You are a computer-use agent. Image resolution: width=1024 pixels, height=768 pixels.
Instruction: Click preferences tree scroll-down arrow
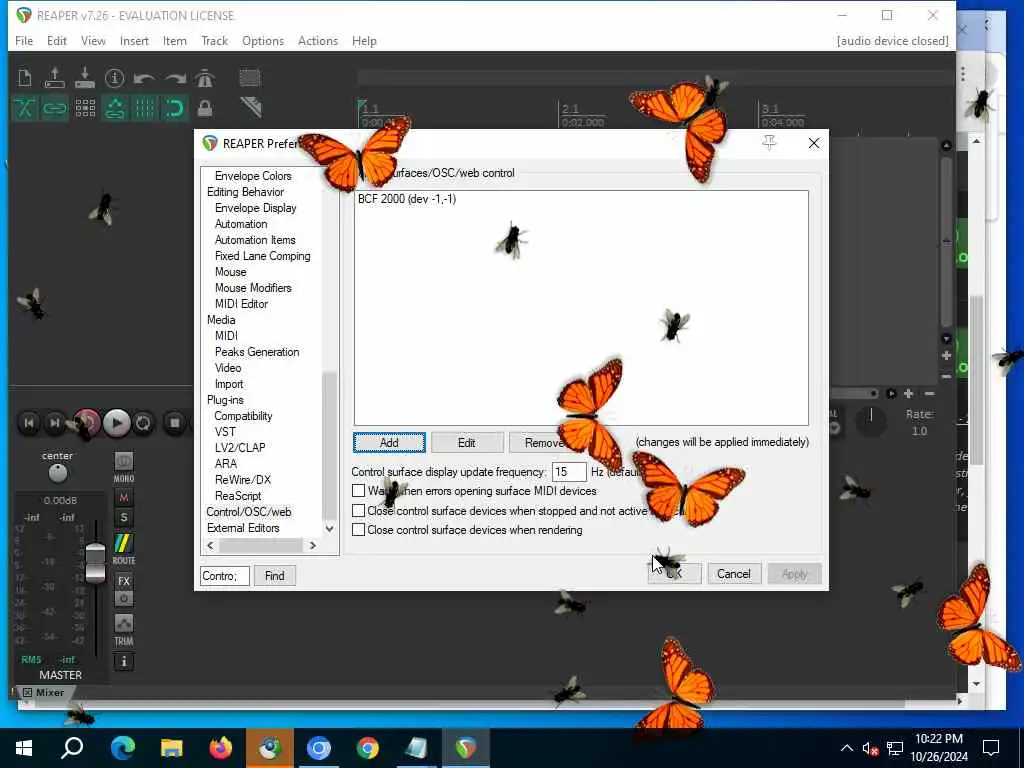[x=330, y=528]
